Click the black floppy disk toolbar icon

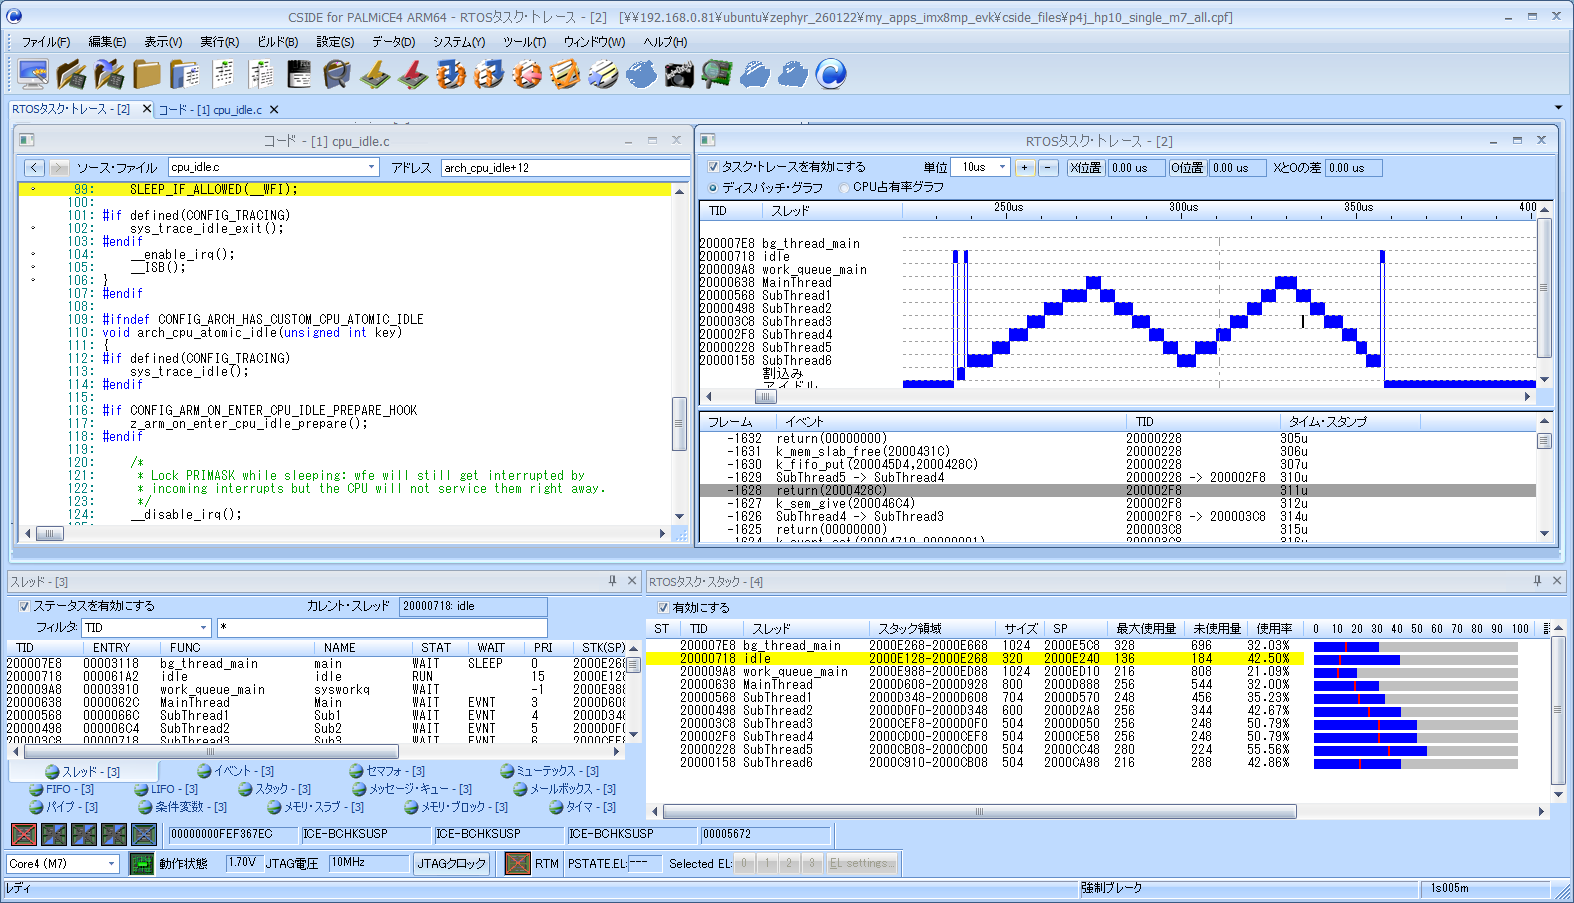299,74
